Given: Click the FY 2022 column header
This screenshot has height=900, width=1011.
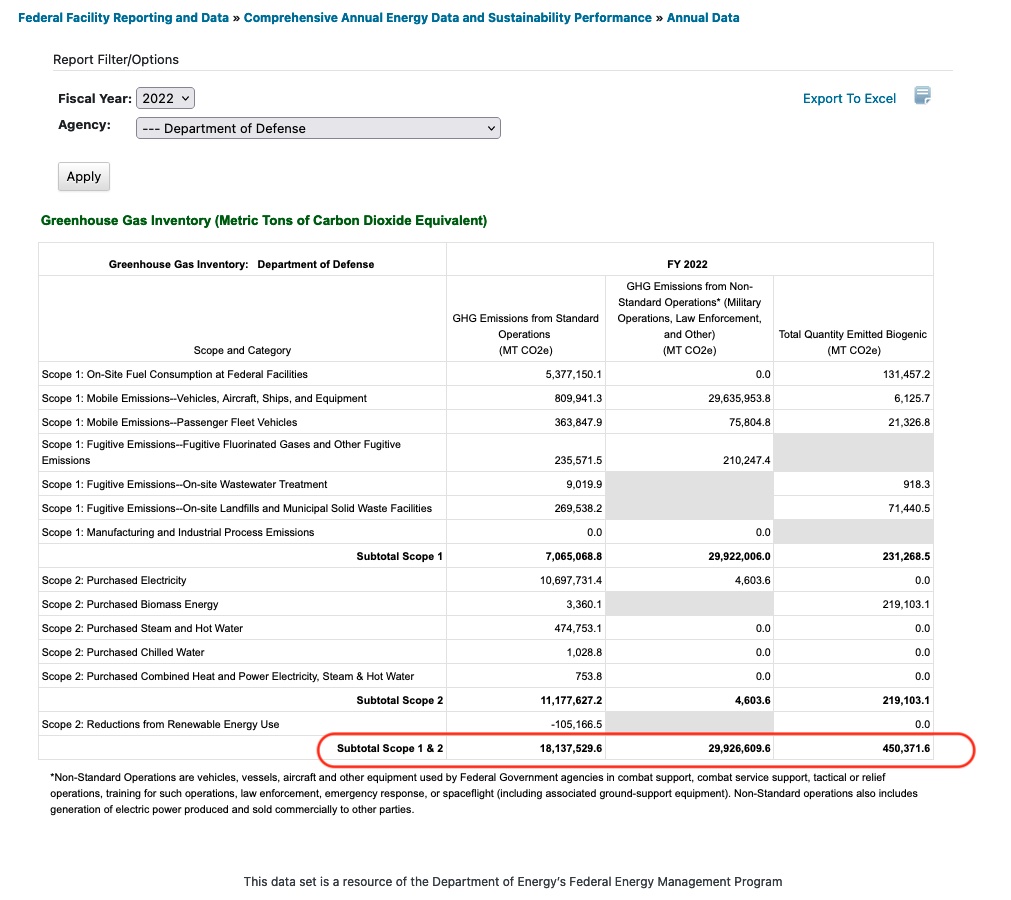Looking at the screenshot, I should point(687,264).
